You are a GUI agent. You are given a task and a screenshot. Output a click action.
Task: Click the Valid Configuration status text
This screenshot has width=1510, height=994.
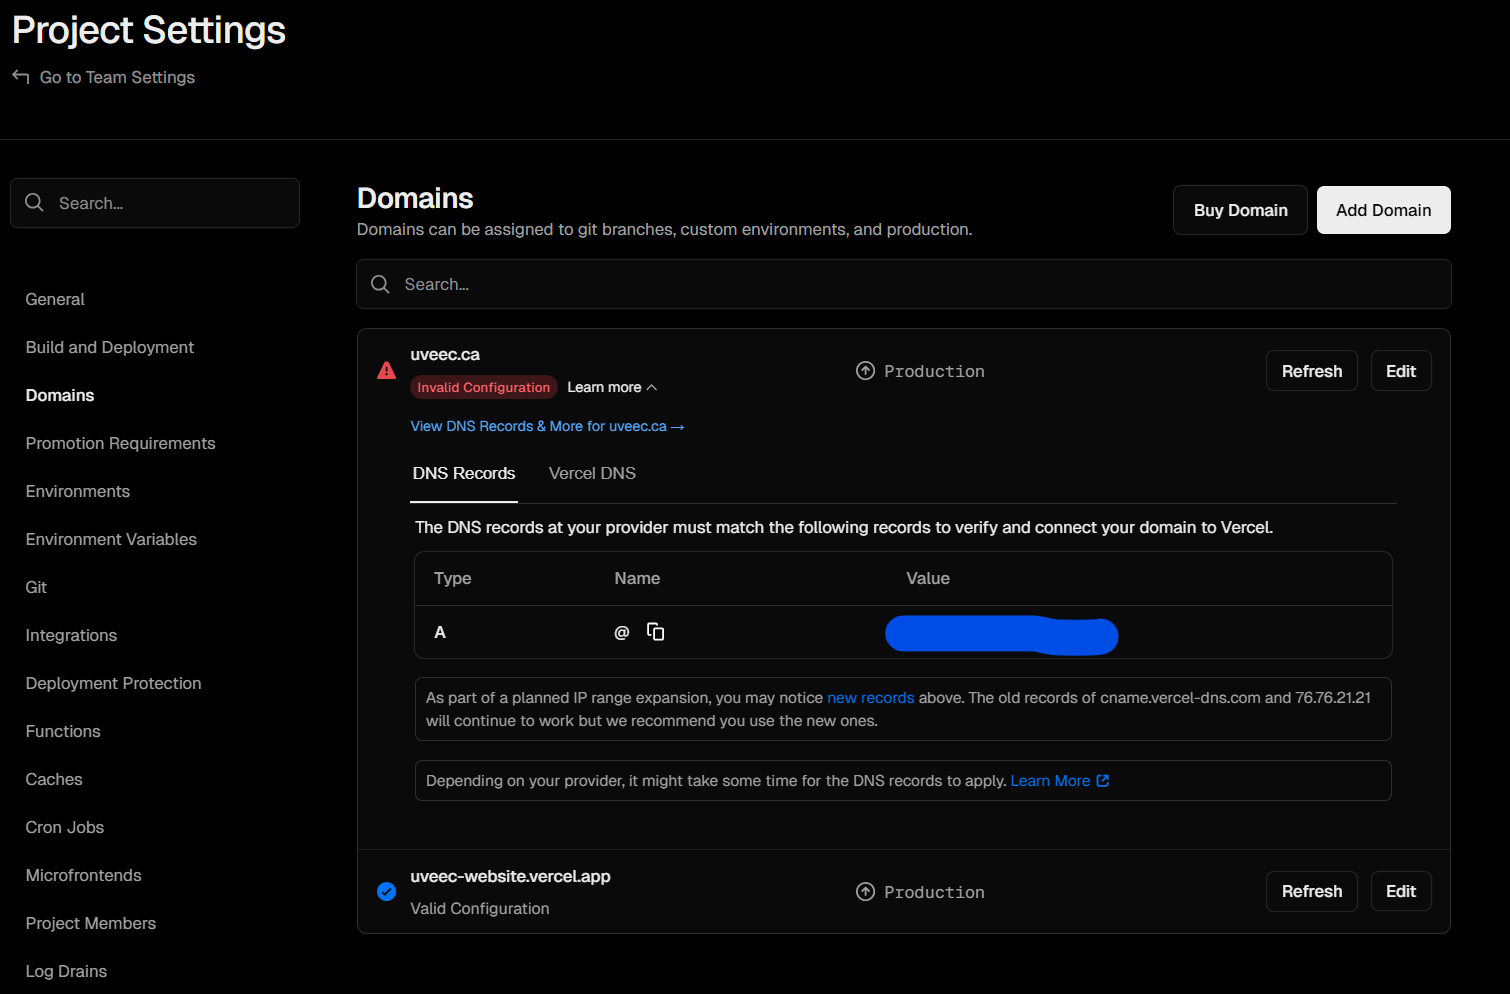[x=480, y=909]
